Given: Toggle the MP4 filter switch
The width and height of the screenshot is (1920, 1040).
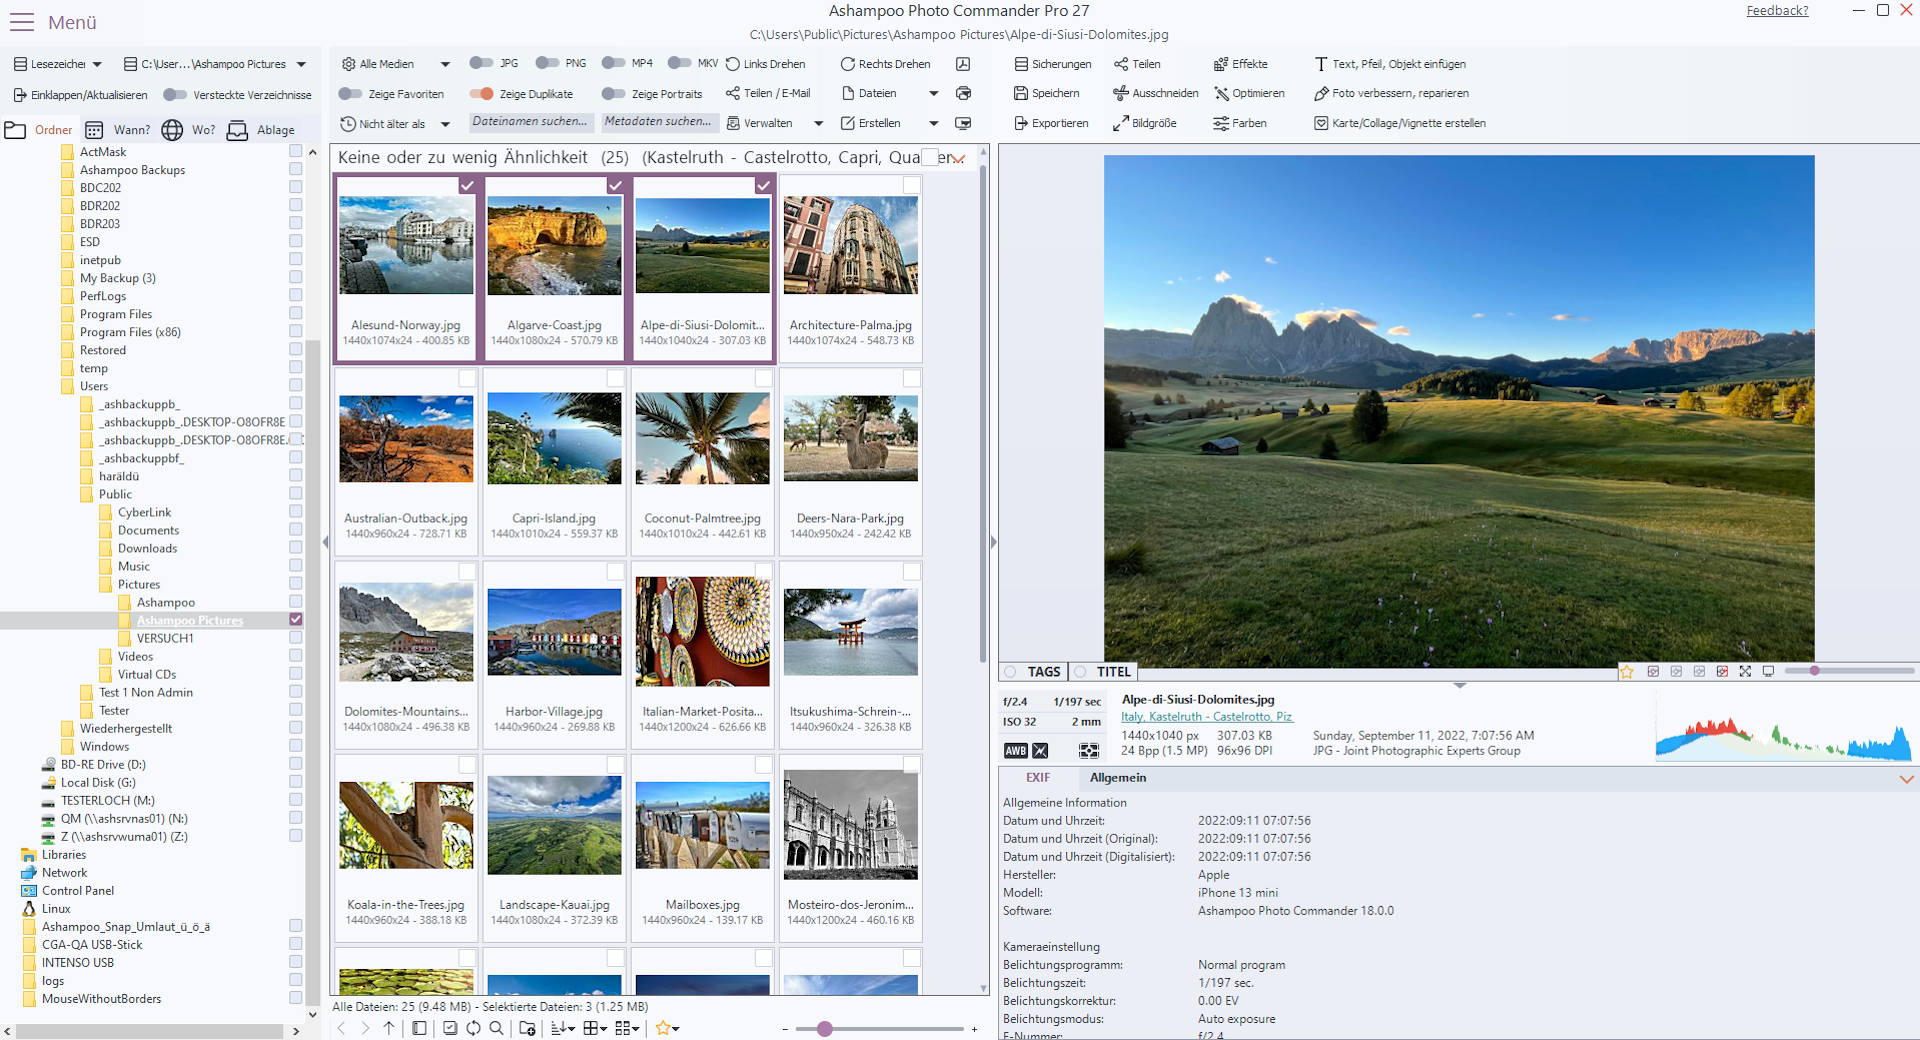Looking at the screenshot, I should click(x=613, y=63).
